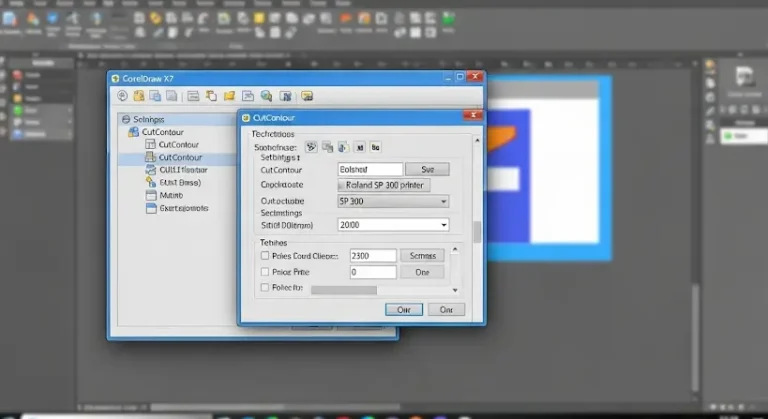Click the first icon beside the Ssobofnase label
This screenshot has width=768, height=419.
[311, 147]
